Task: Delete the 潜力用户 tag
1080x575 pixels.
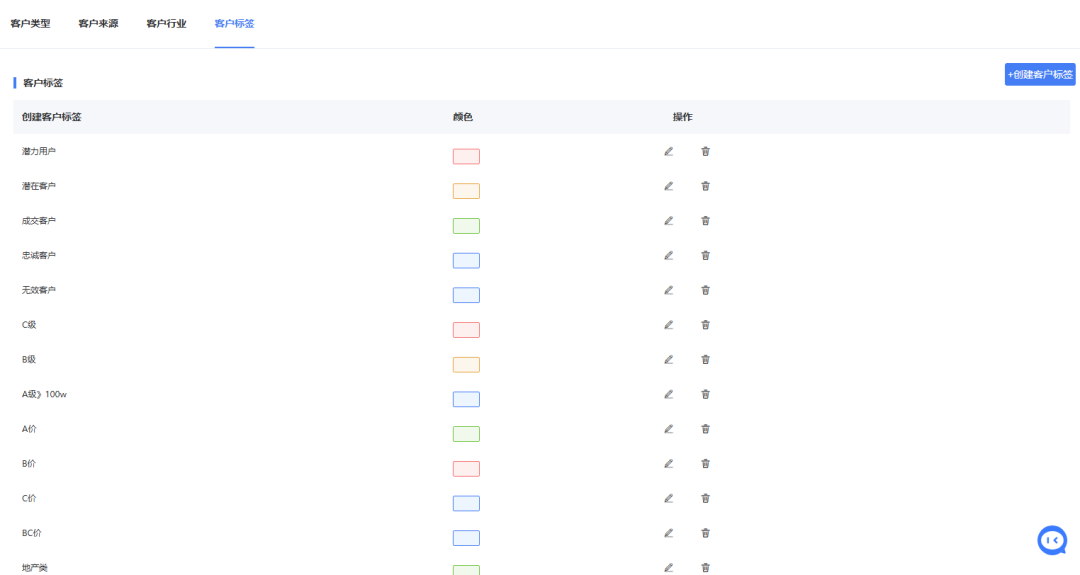Action: (705, 151)
